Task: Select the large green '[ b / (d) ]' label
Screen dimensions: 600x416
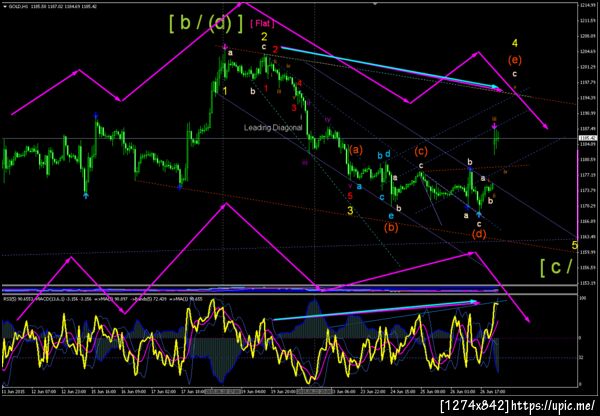Action: coord(206,24)
